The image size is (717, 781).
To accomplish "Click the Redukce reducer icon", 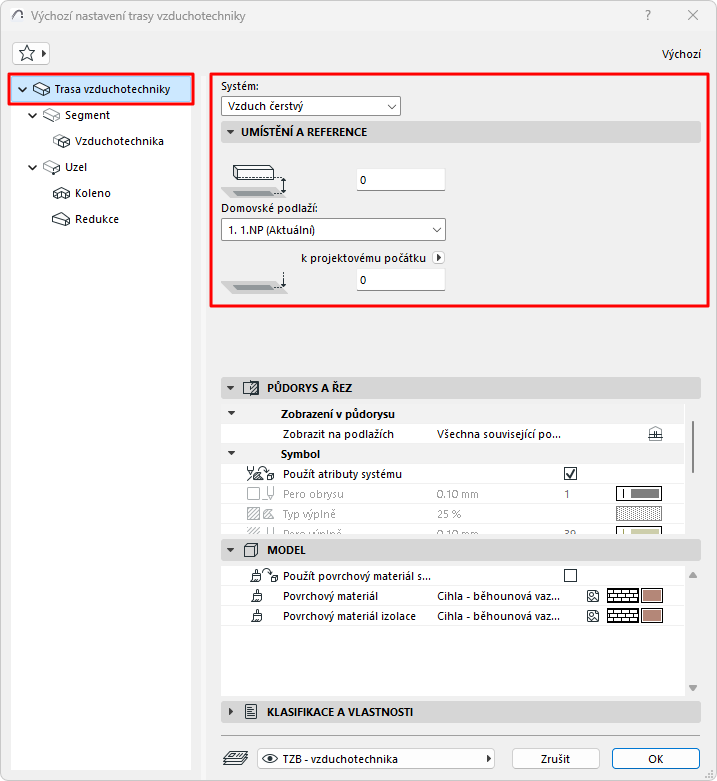I will (x=61, y=219).
